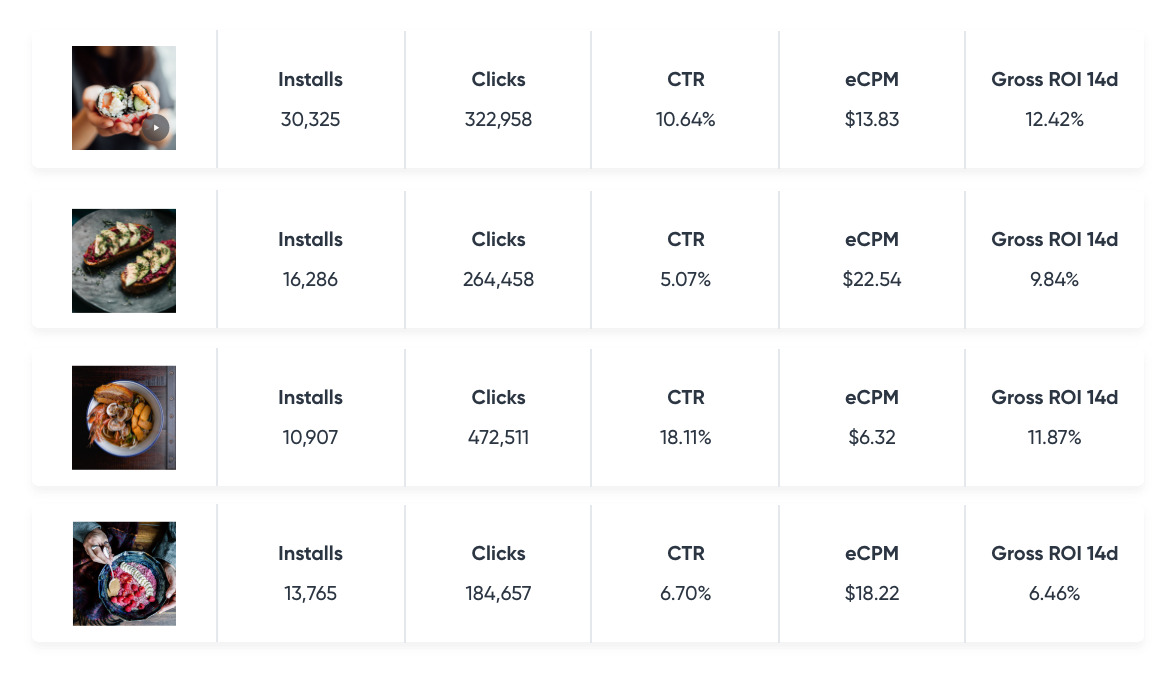Play the sushi roll video creative
Image resolution: width=1176 pixels, height=684 pixels.
(156, 128)
